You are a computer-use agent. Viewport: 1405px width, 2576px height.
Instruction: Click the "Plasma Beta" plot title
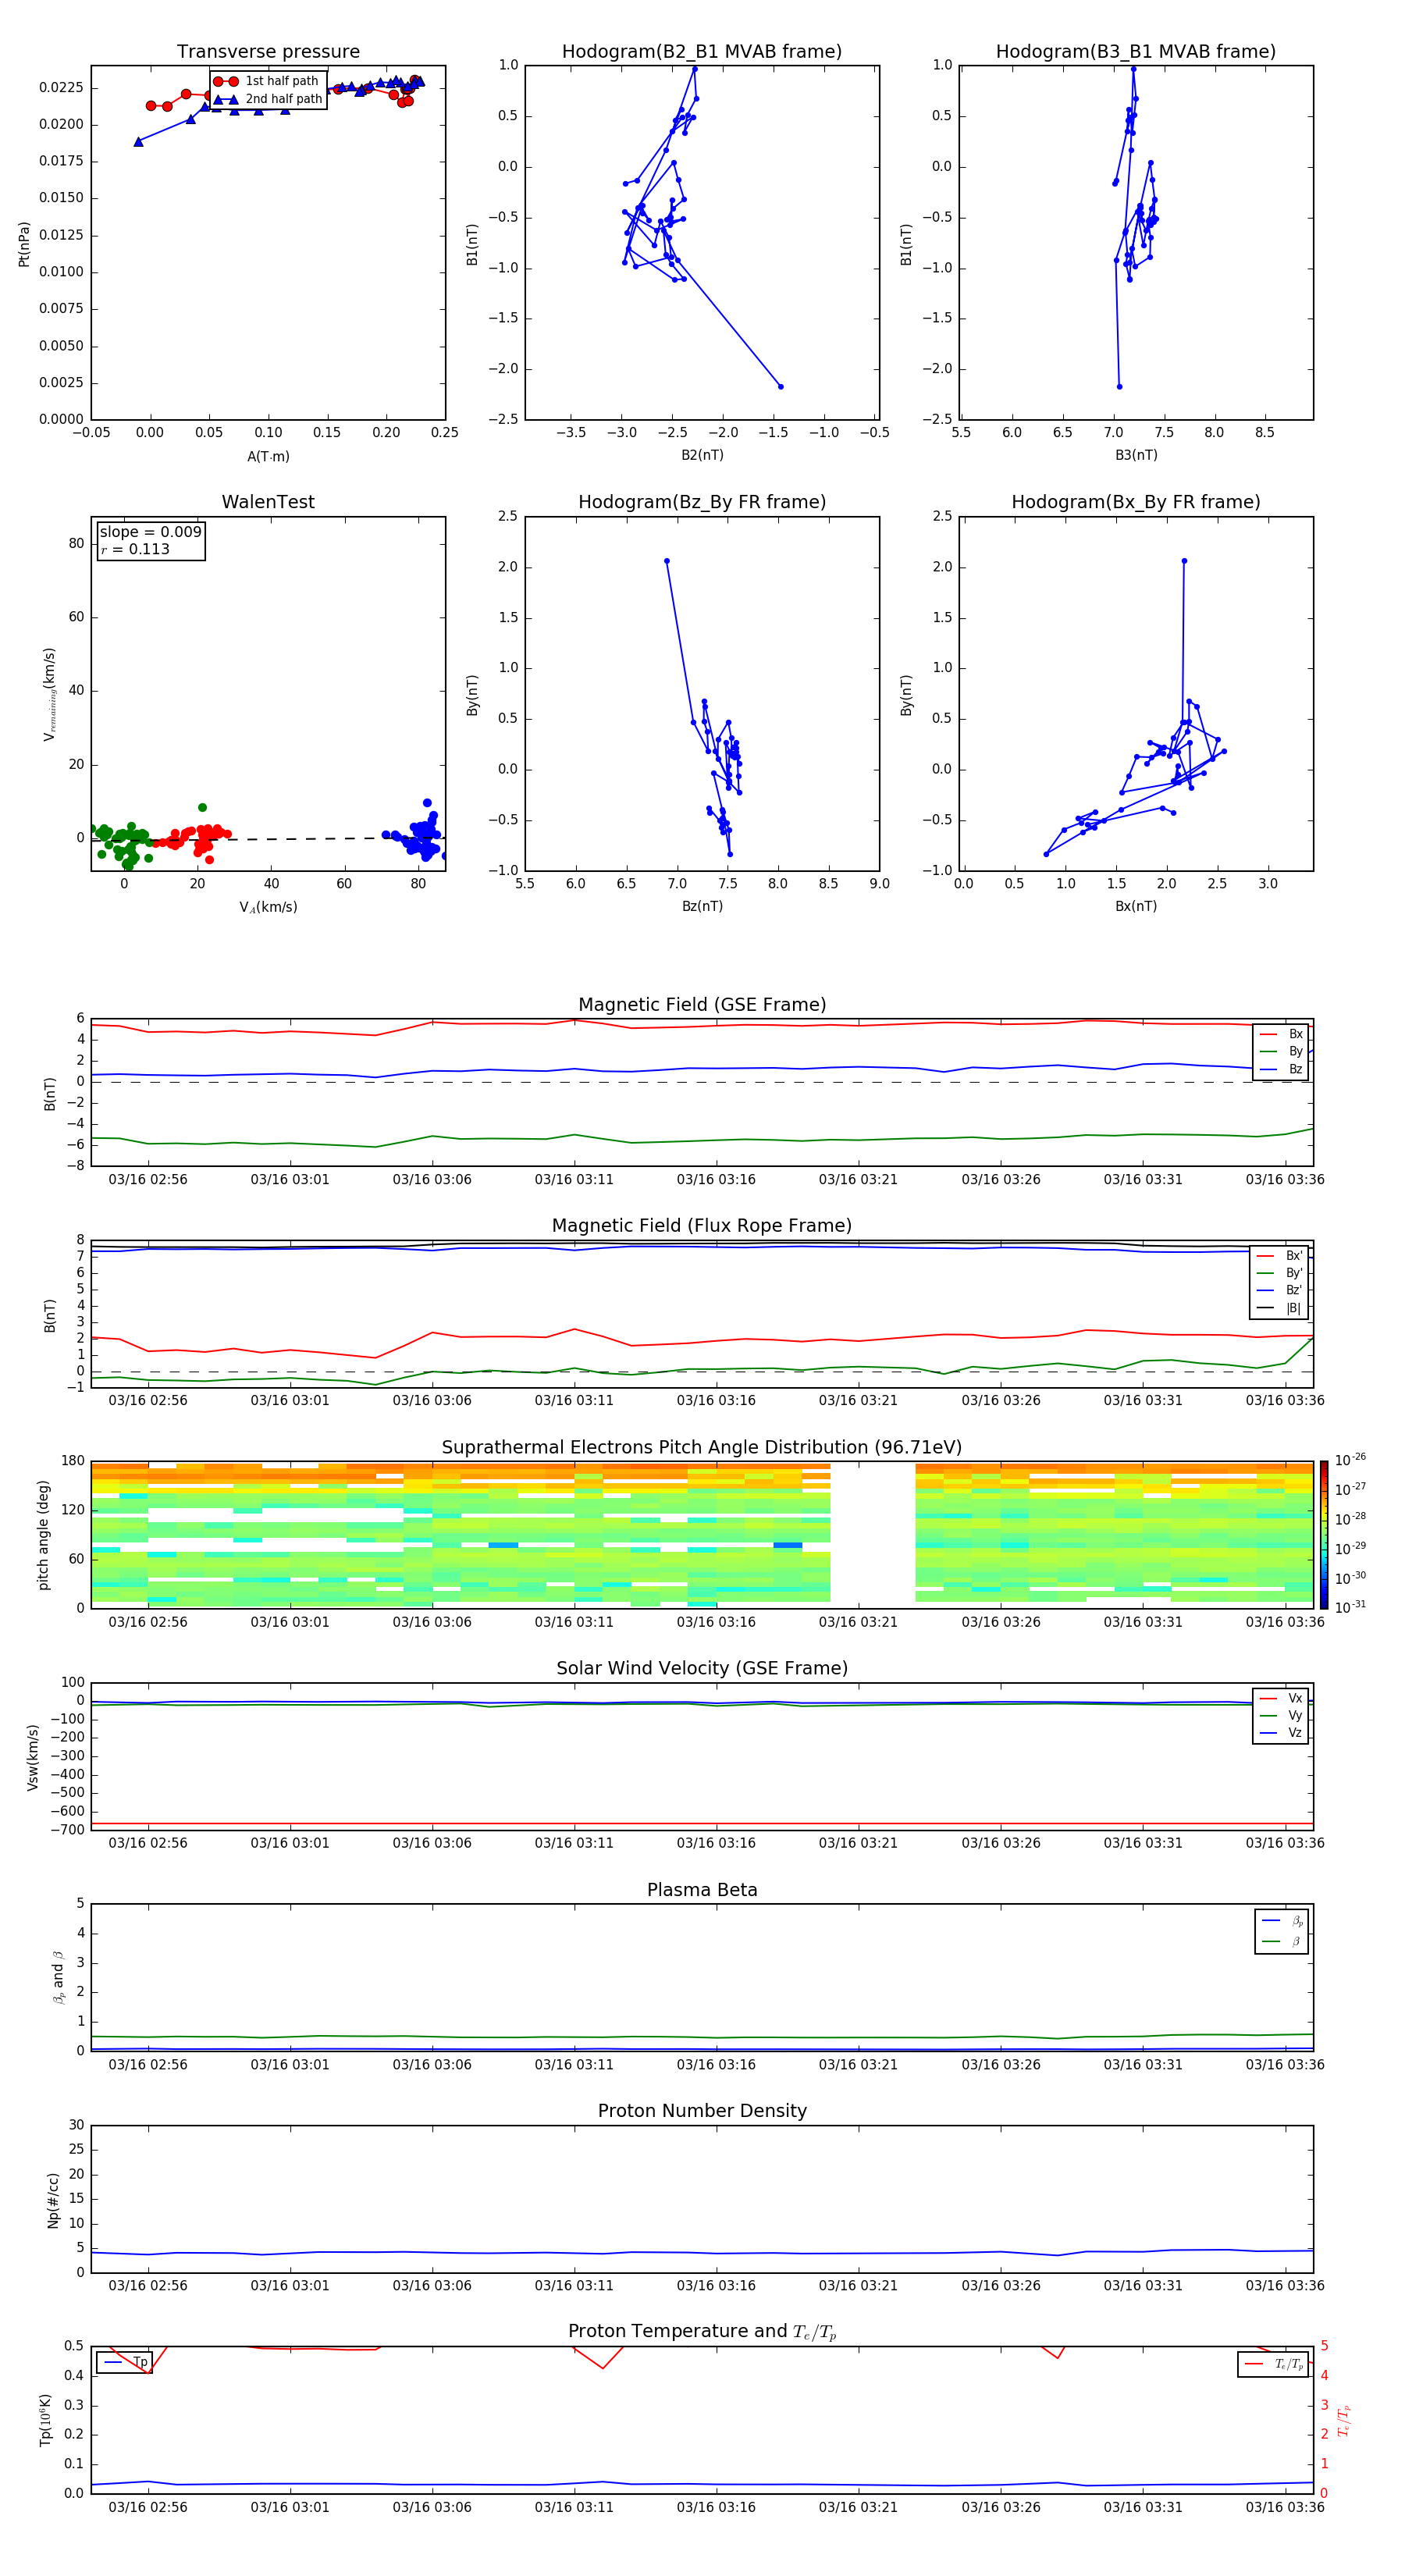[702, 1891]
